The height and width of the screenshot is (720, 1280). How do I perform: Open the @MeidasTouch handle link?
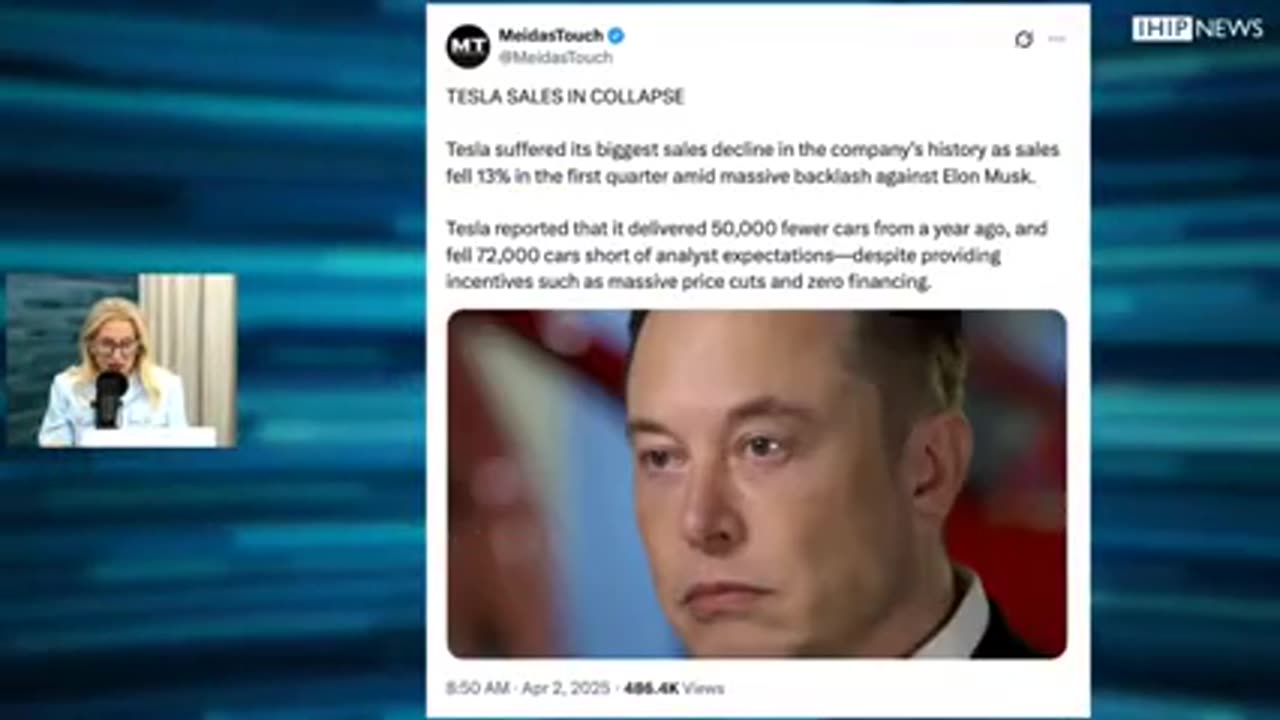pos(556,57)
